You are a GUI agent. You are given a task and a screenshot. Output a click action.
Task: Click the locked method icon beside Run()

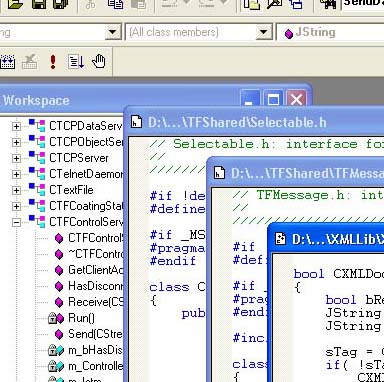[56, 318]
